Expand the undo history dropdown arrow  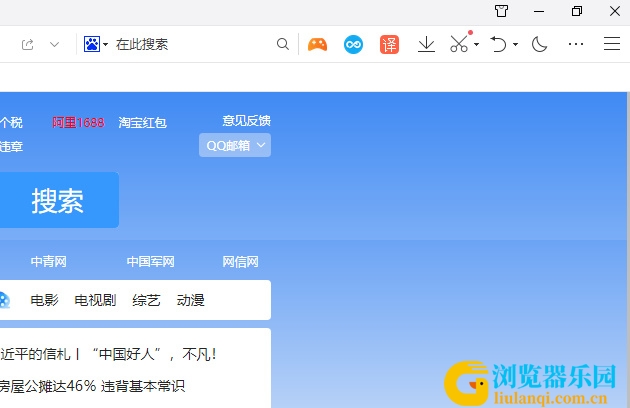pyautogui.click(x=515, y=44)
